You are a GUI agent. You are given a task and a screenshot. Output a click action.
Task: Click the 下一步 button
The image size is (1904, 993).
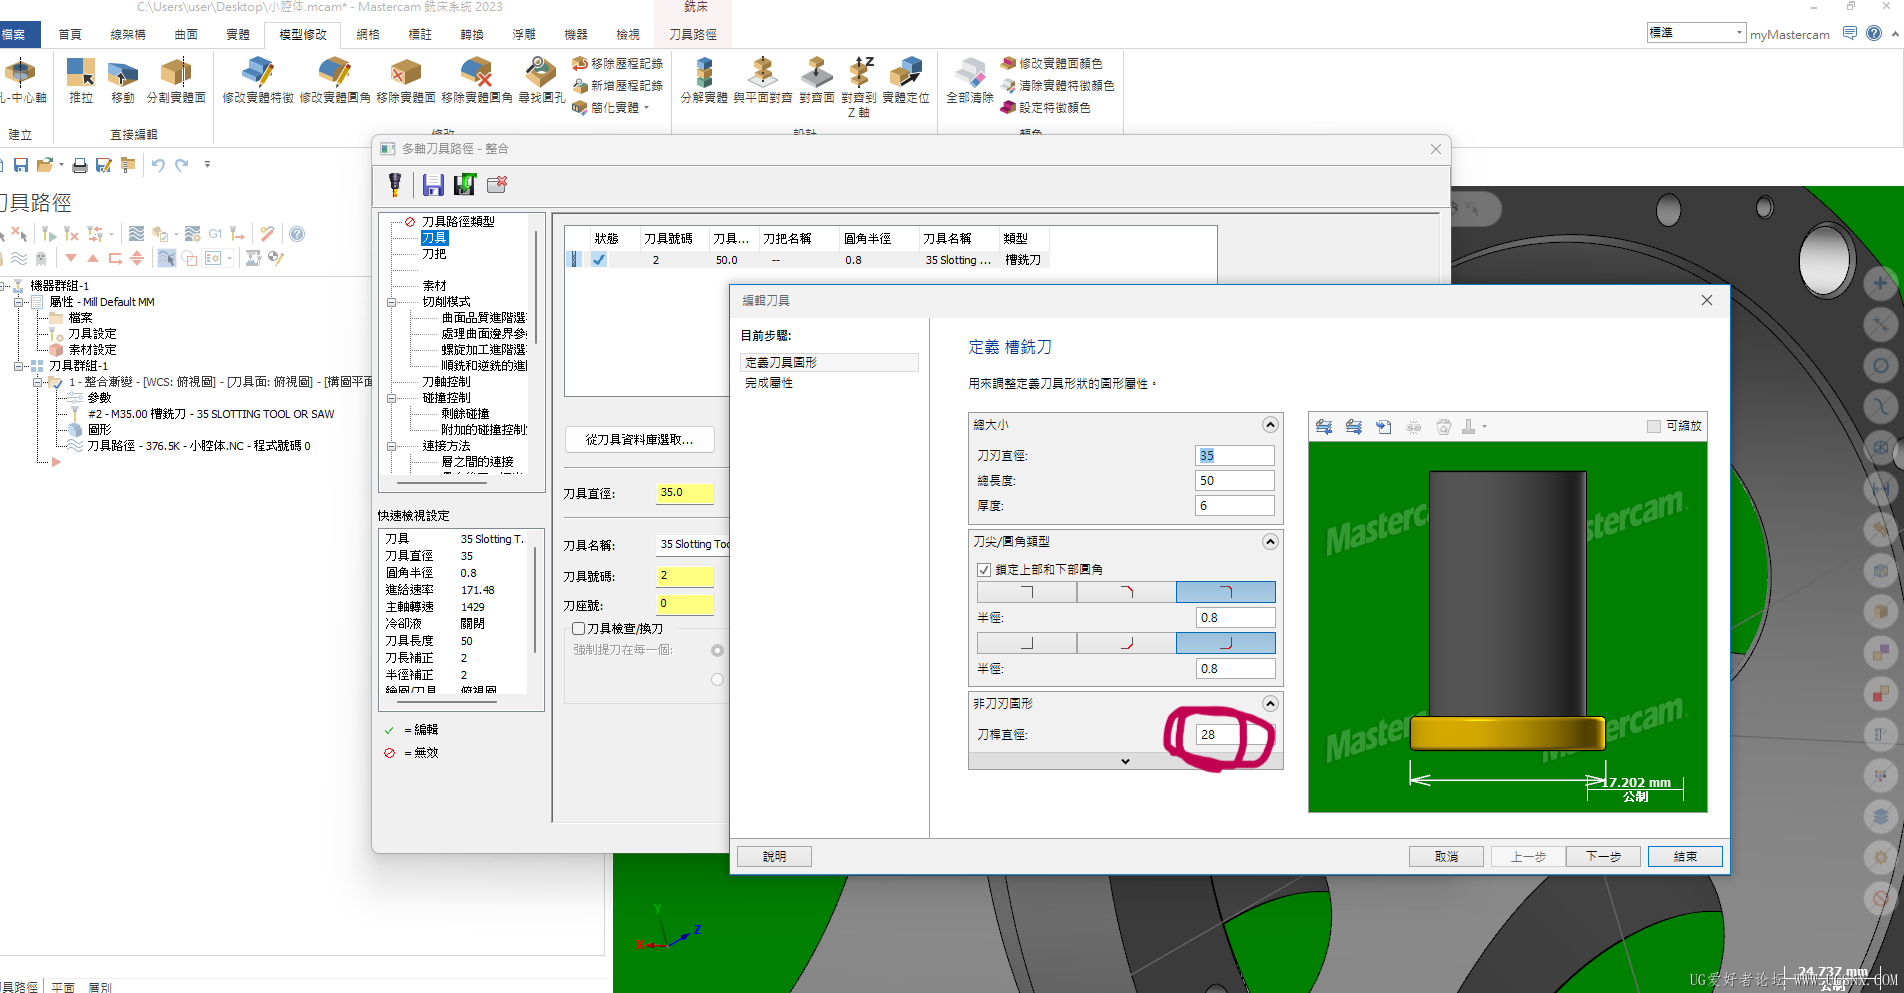click(x=1603, y=857)
